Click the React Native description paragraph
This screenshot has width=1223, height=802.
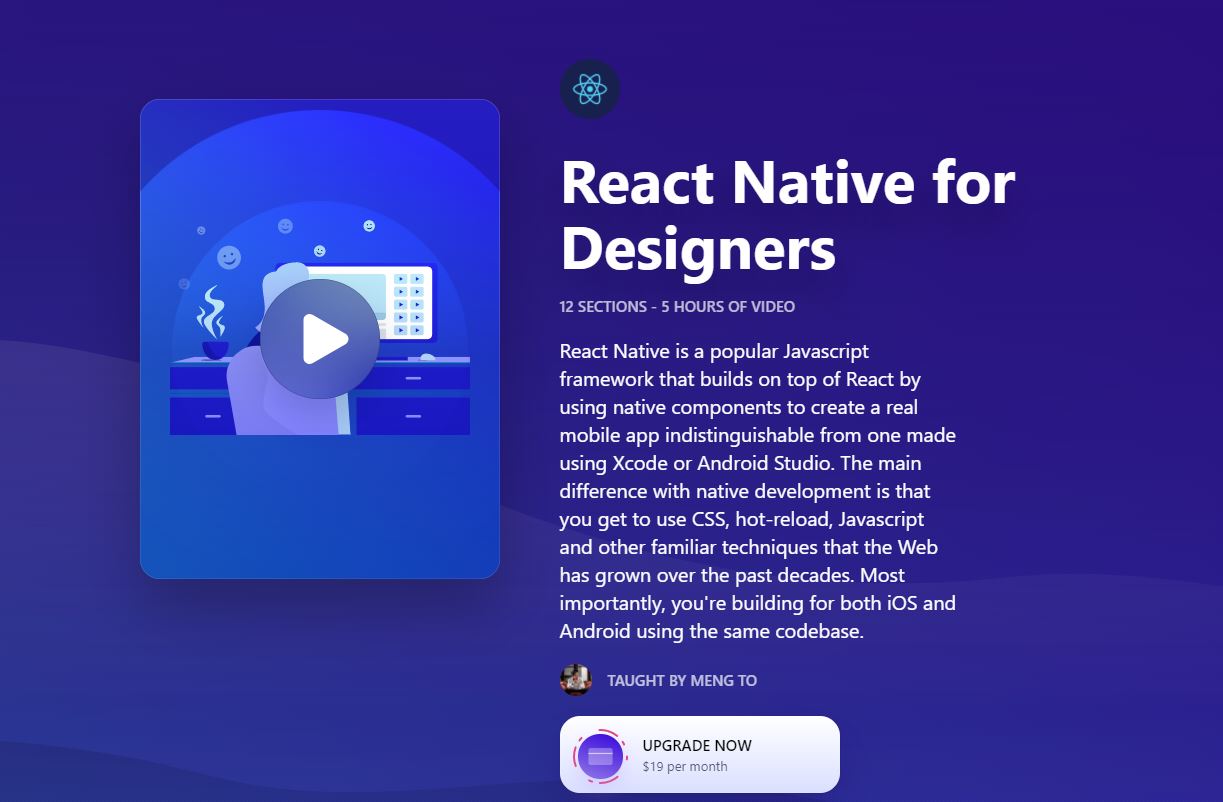(x=757, y=491)
